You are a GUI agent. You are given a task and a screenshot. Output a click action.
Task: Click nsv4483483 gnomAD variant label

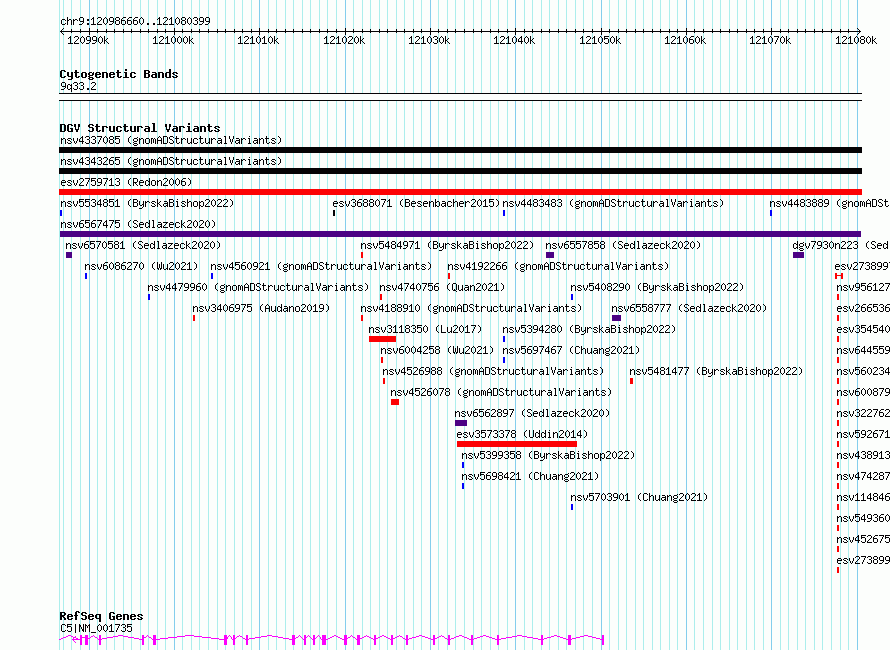tap(613, 203)
